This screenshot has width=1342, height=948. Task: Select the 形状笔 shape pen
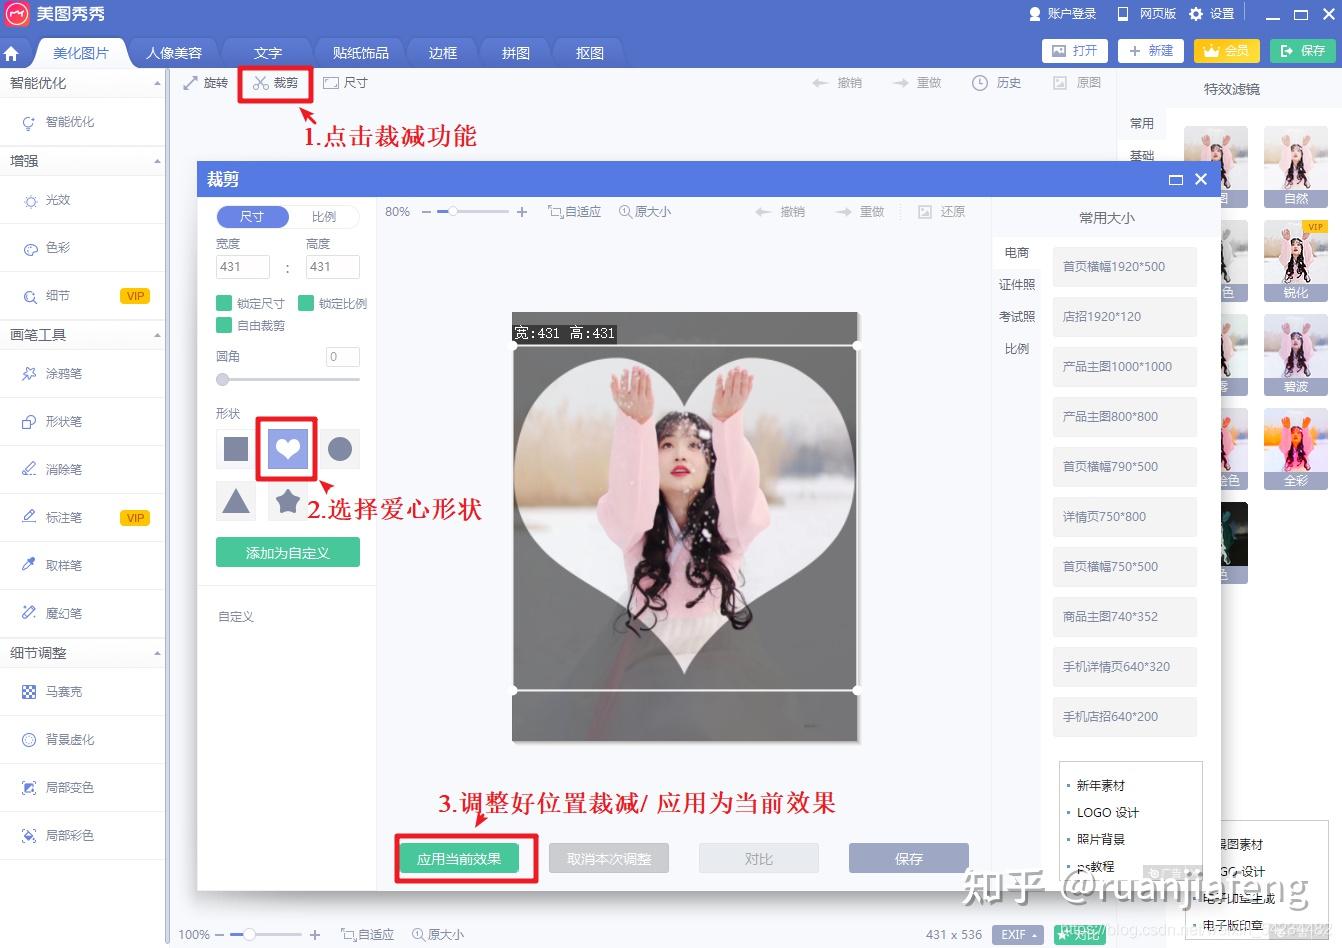[x=82, y=422]
